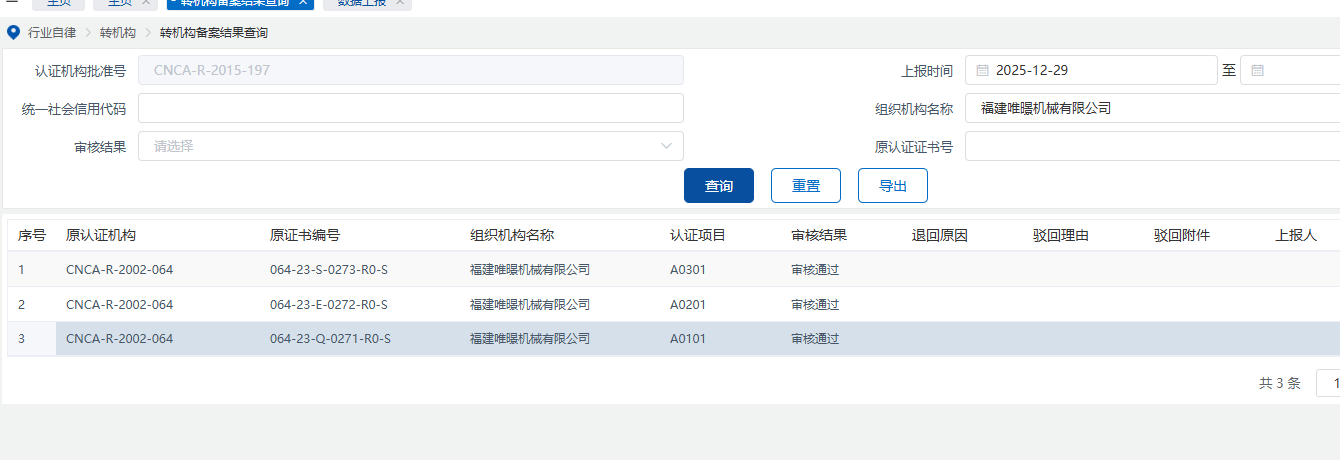
Task: Click the location pin icon in breadcrumb
Action: 13,33
